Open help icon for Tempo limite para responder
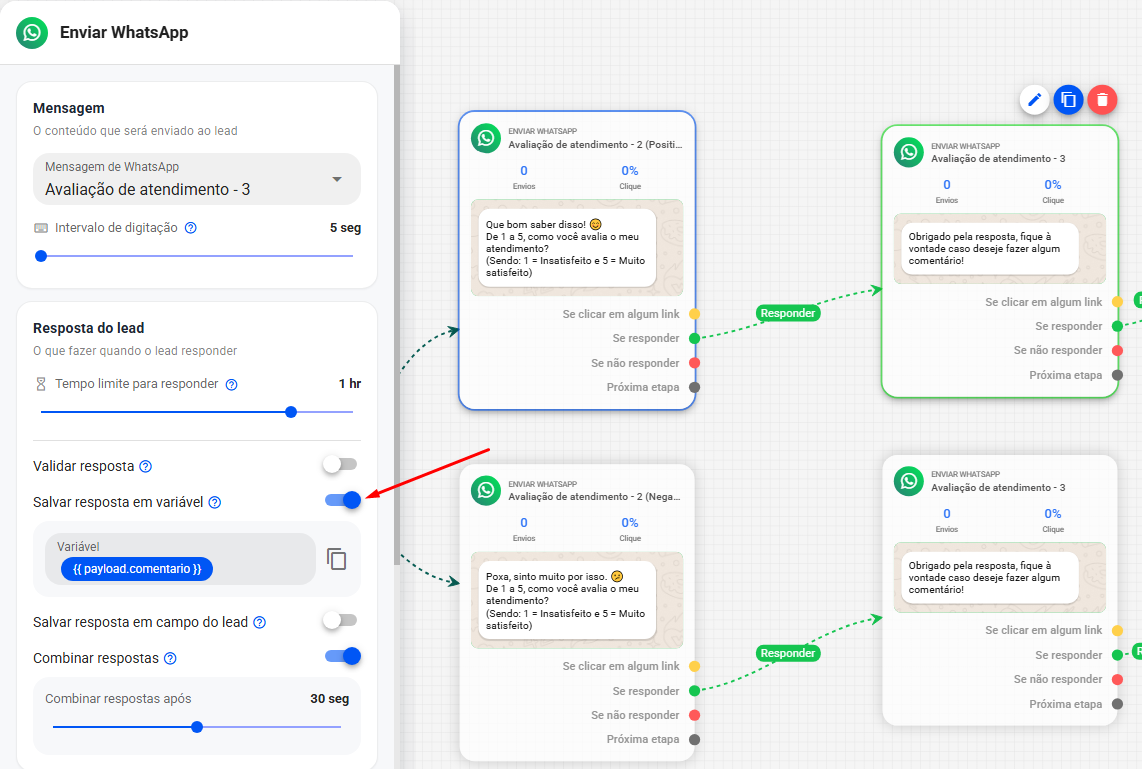The width and height of the screenshot is (1142, 769). [x=232, y=384]
